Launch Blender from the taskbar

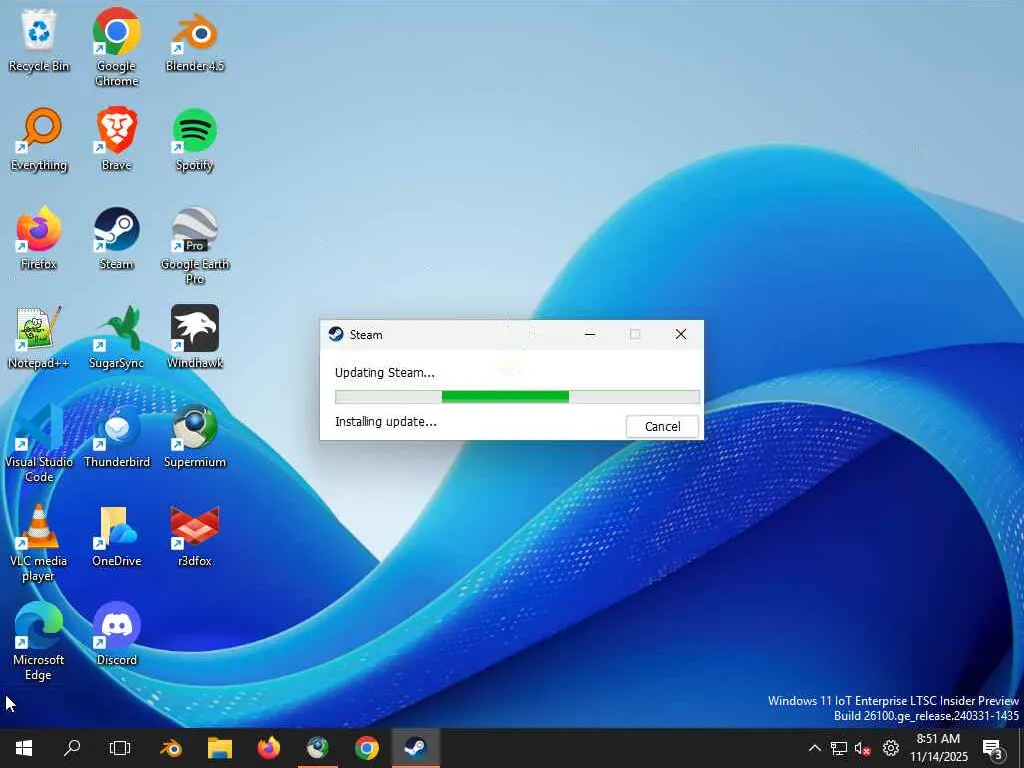[x=171, y=748]
